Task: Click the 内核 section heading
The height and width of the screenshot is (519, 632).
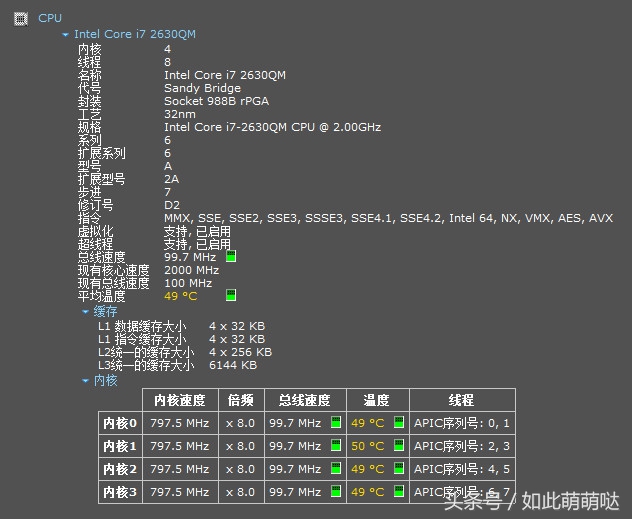Action: click(x=106, y=380)
